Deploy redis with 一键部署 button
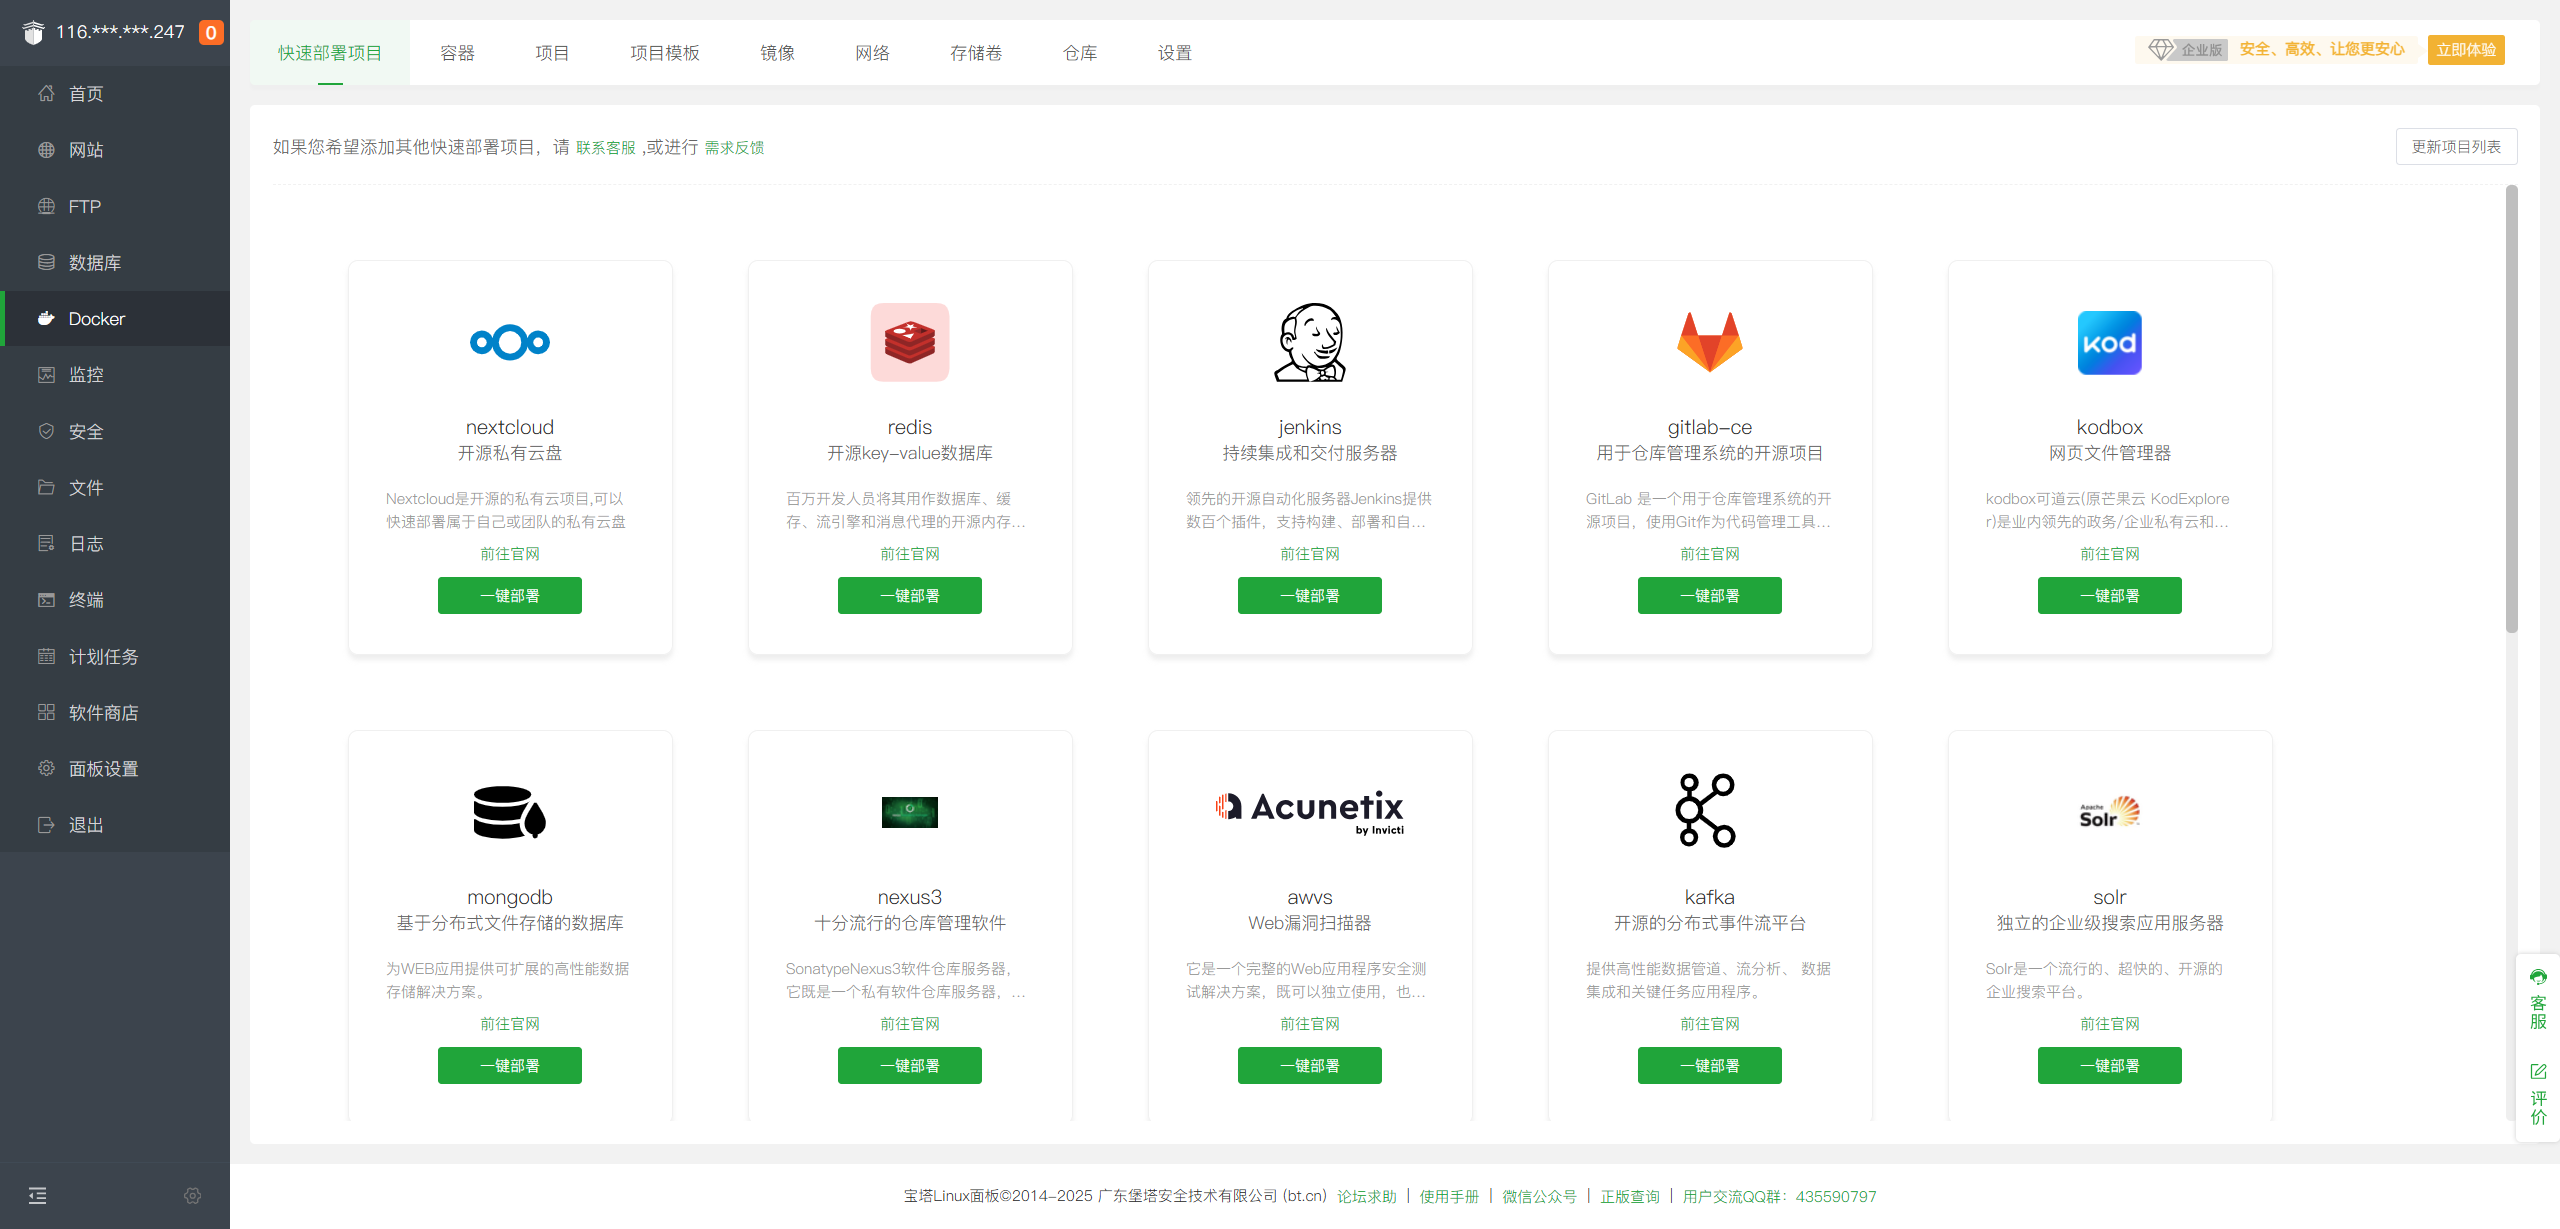Image resolution: width=2560 pixels, height=1229 pixels. 909,596
